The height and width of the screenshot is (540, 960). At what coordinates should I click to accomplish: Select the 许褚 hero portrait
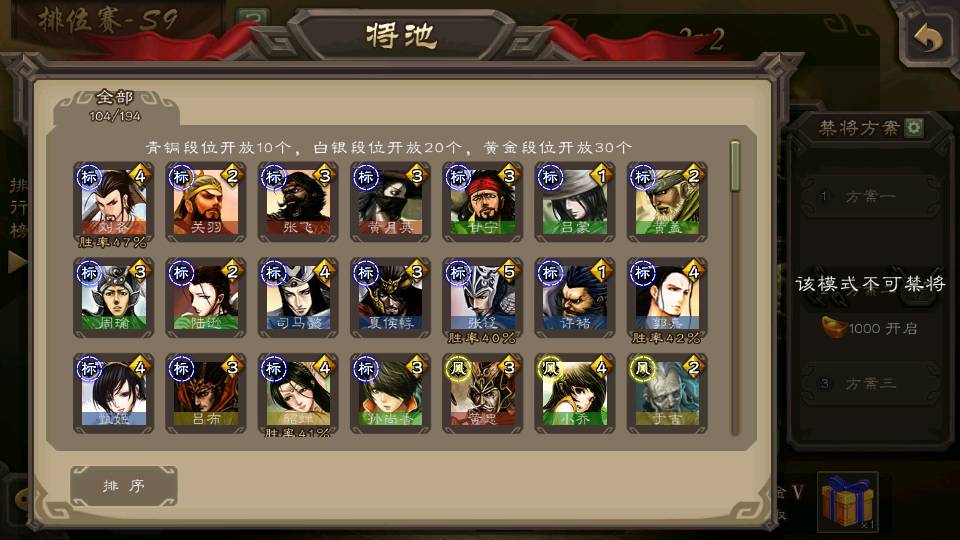click(x=574, y=298)
